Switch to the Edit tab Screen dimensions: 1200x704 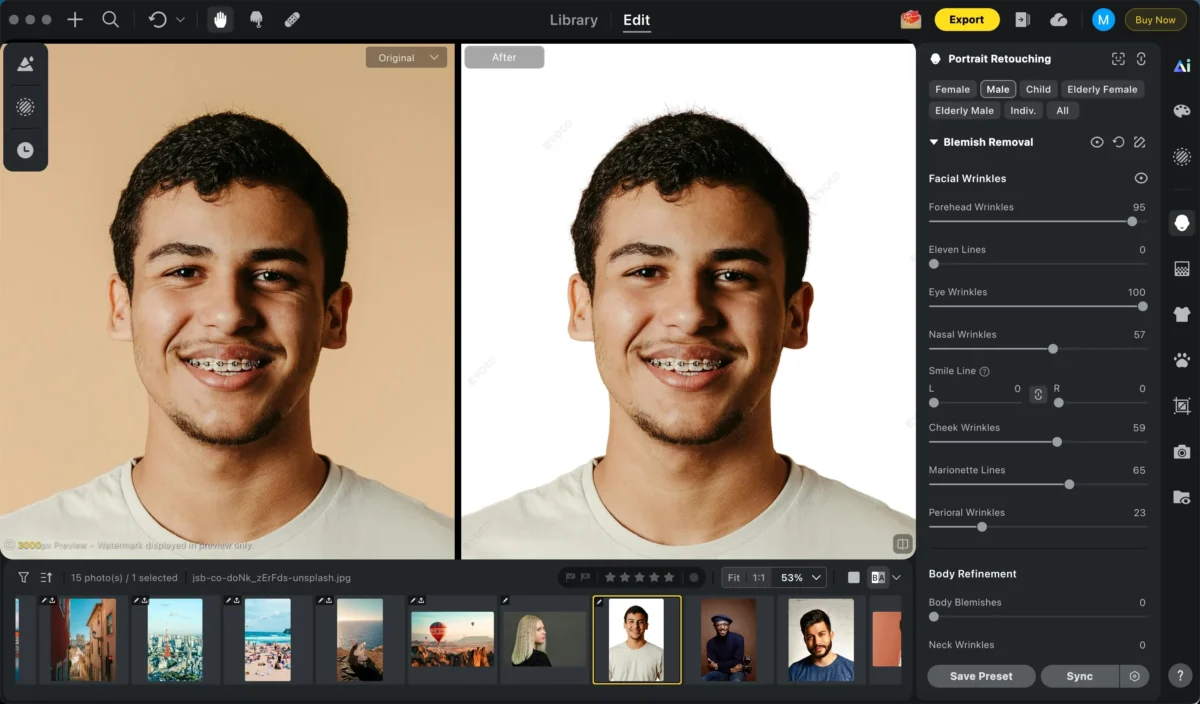pos(637,20)
